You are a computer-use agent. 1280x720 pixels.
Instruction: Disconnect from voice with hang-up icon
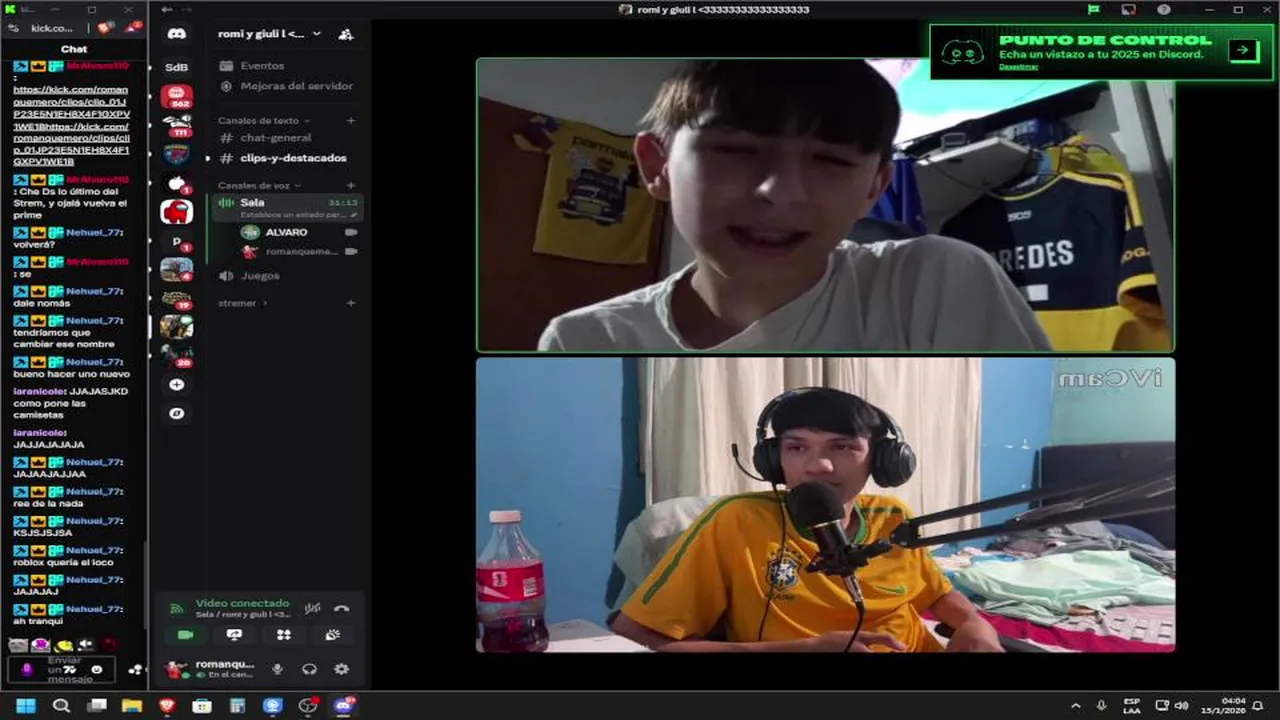(341, 608)
